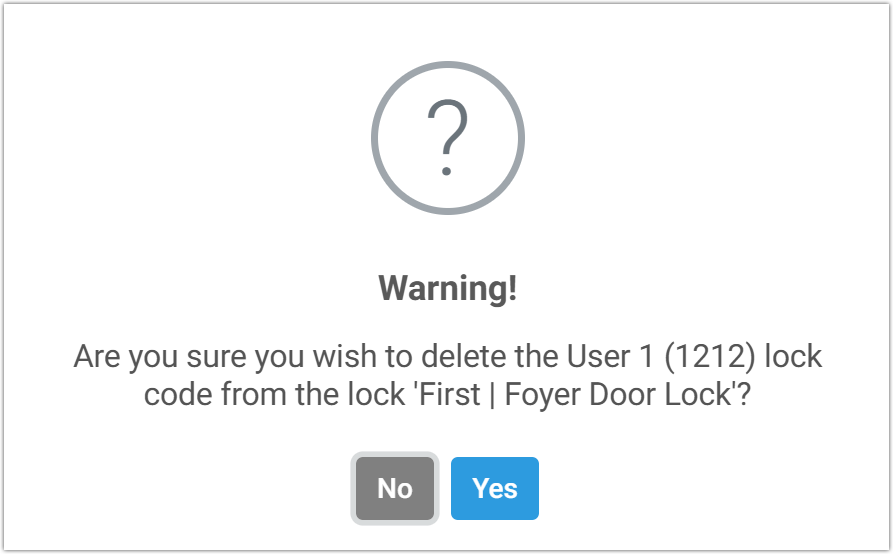Click the confirmation message's first line
Viewport: 893px width, 554px height.
tap(447, 357)
